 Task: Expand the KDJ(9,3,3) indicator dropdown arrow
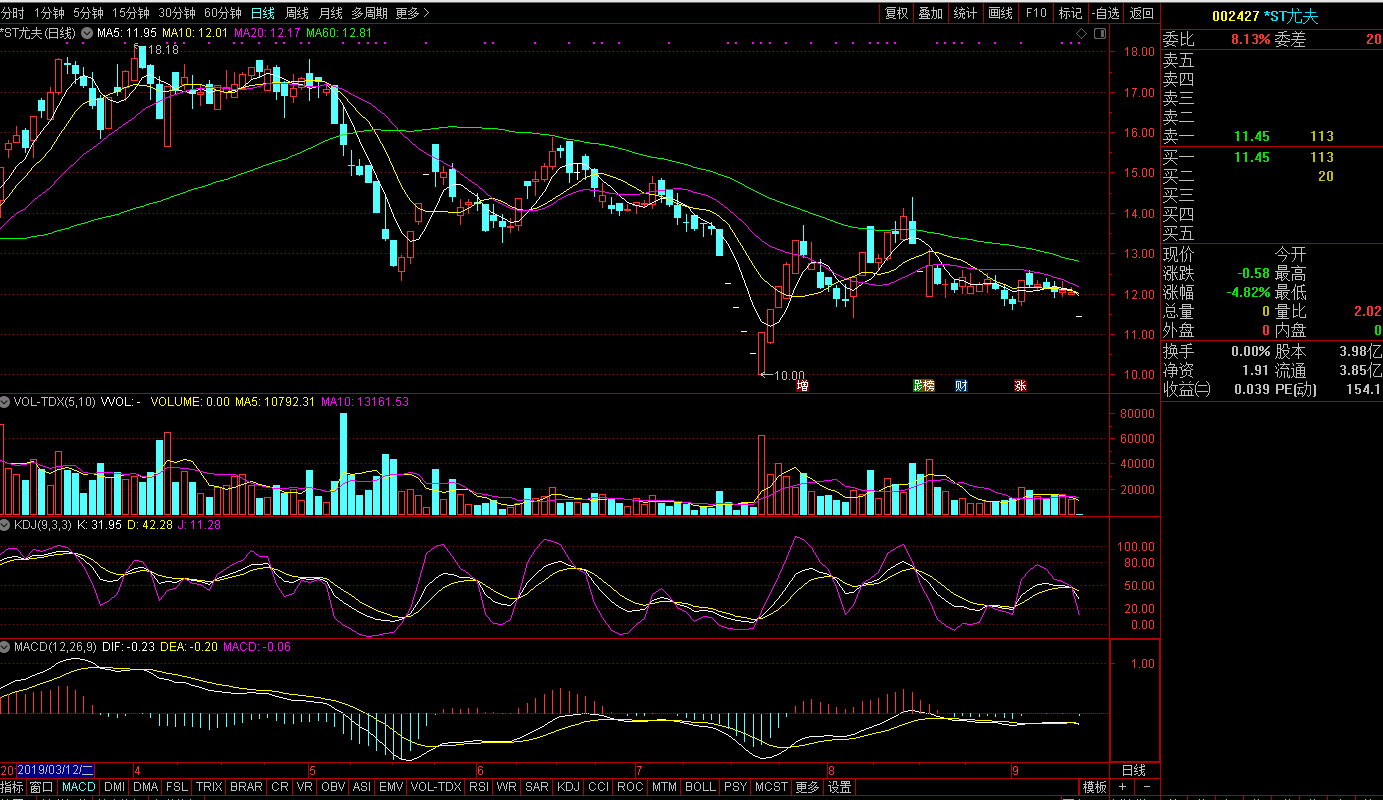pyautogui.click(x=6, y=524)
